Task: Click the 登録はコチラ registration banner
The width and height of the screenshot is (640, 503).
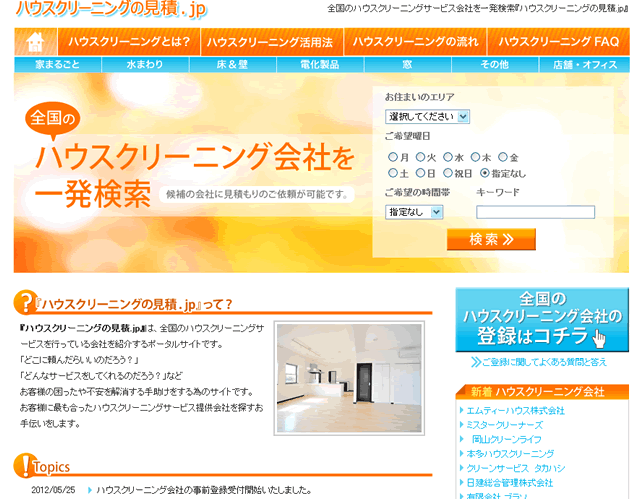Action: pos(542,320)
